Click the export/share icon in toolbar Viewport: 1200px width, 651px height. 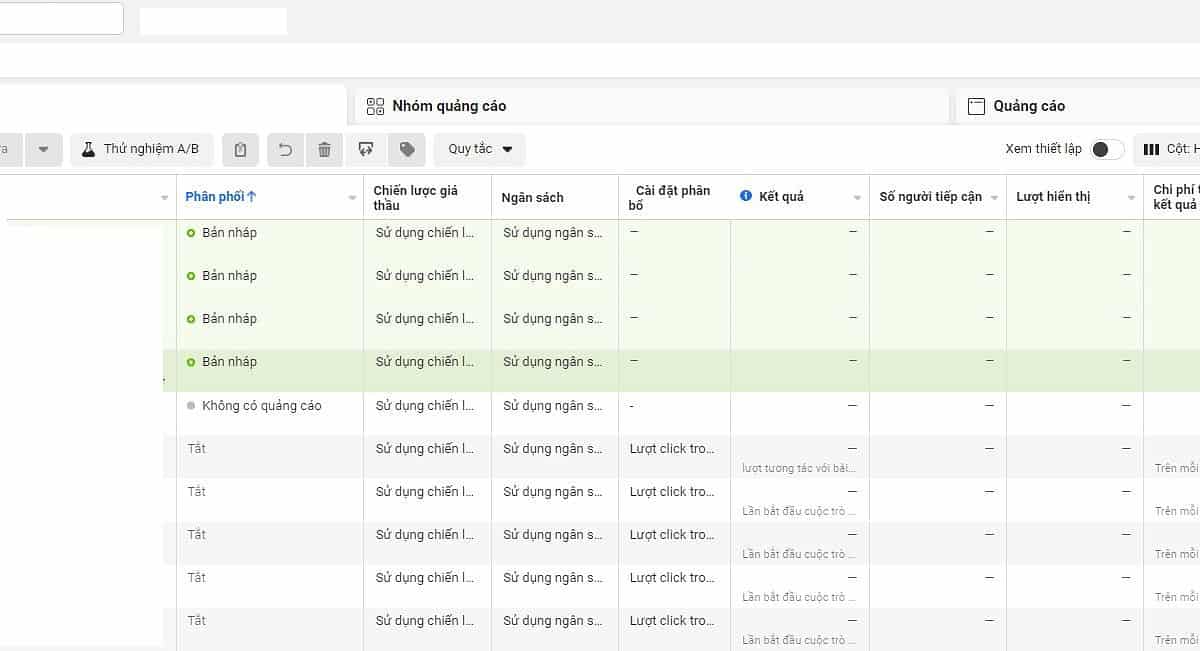(366, 150)
